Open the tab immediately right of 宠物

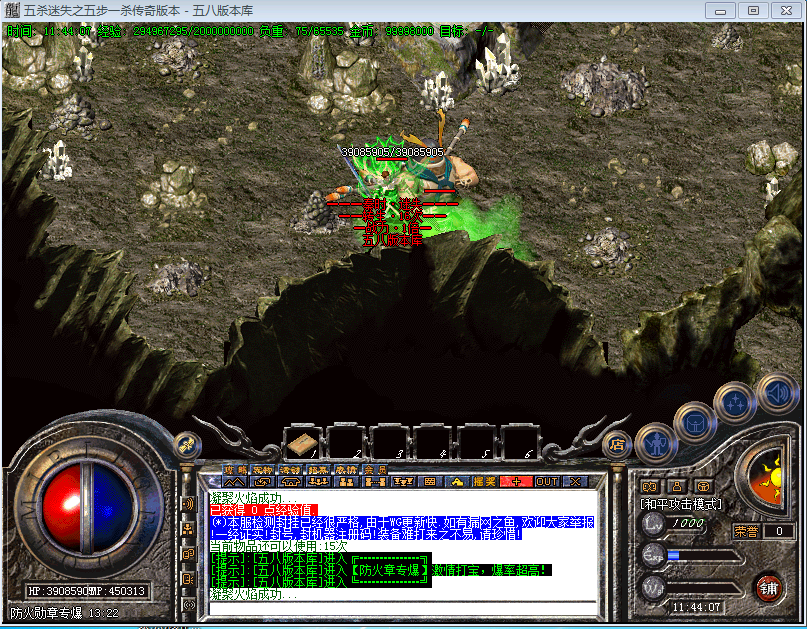pos(291,469)
